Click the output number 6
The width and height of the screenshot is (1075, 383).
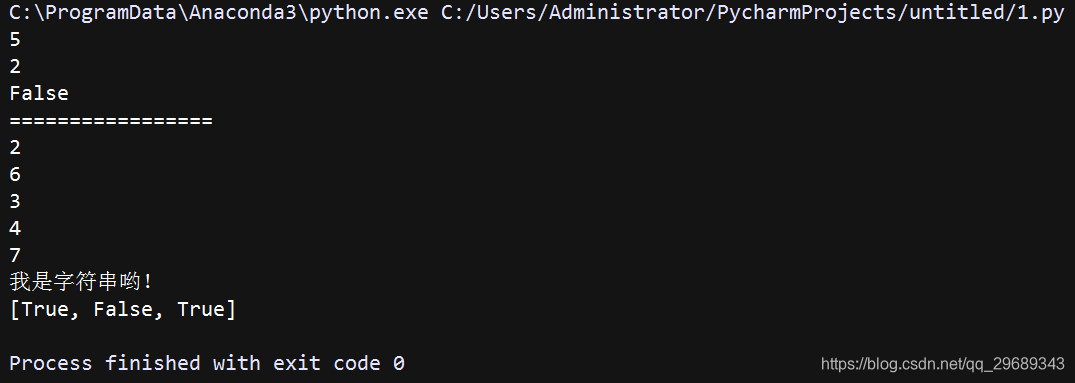pyautogui.click(x=15, y=175)
